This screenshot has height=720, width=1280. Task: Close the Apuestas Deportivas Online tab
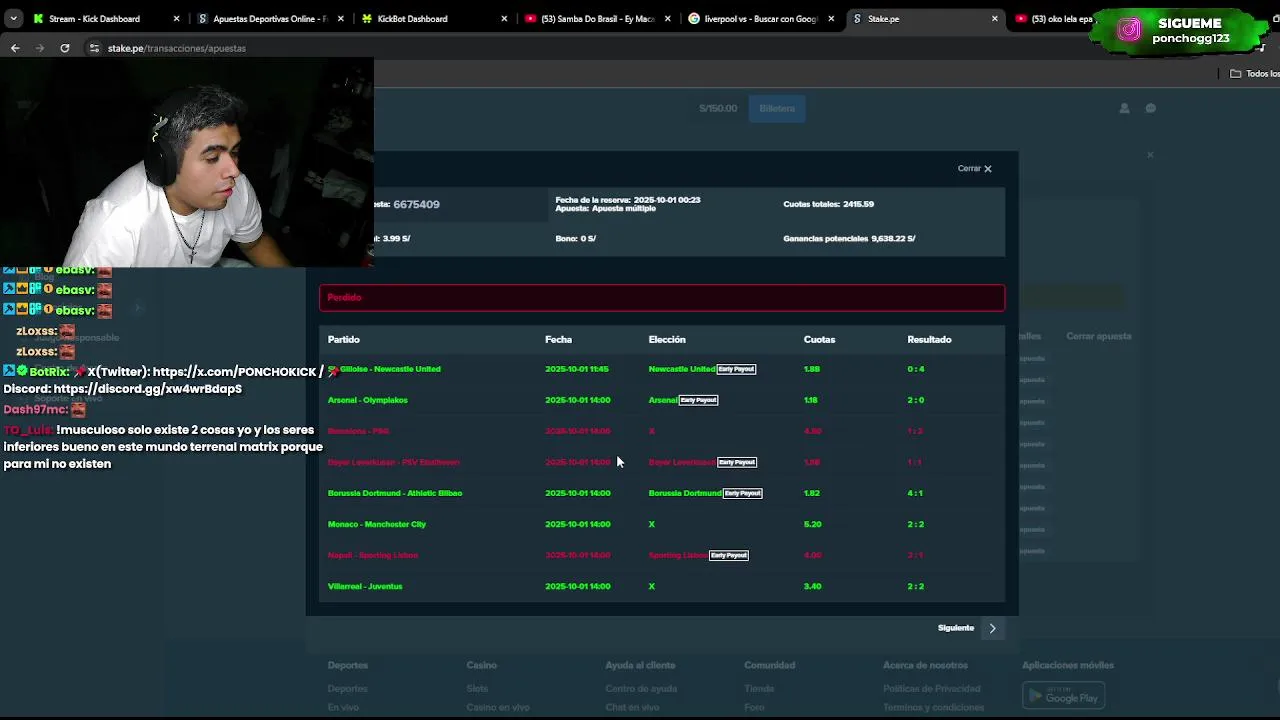(x=341, y=19)
